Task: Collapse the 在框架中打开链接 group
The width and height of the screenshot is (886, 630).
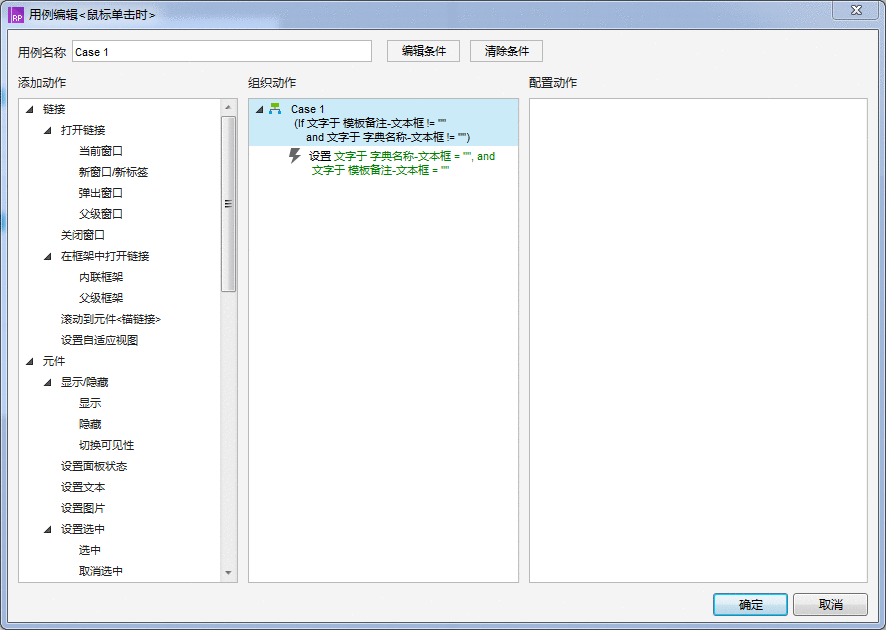Action: (48, 257)
